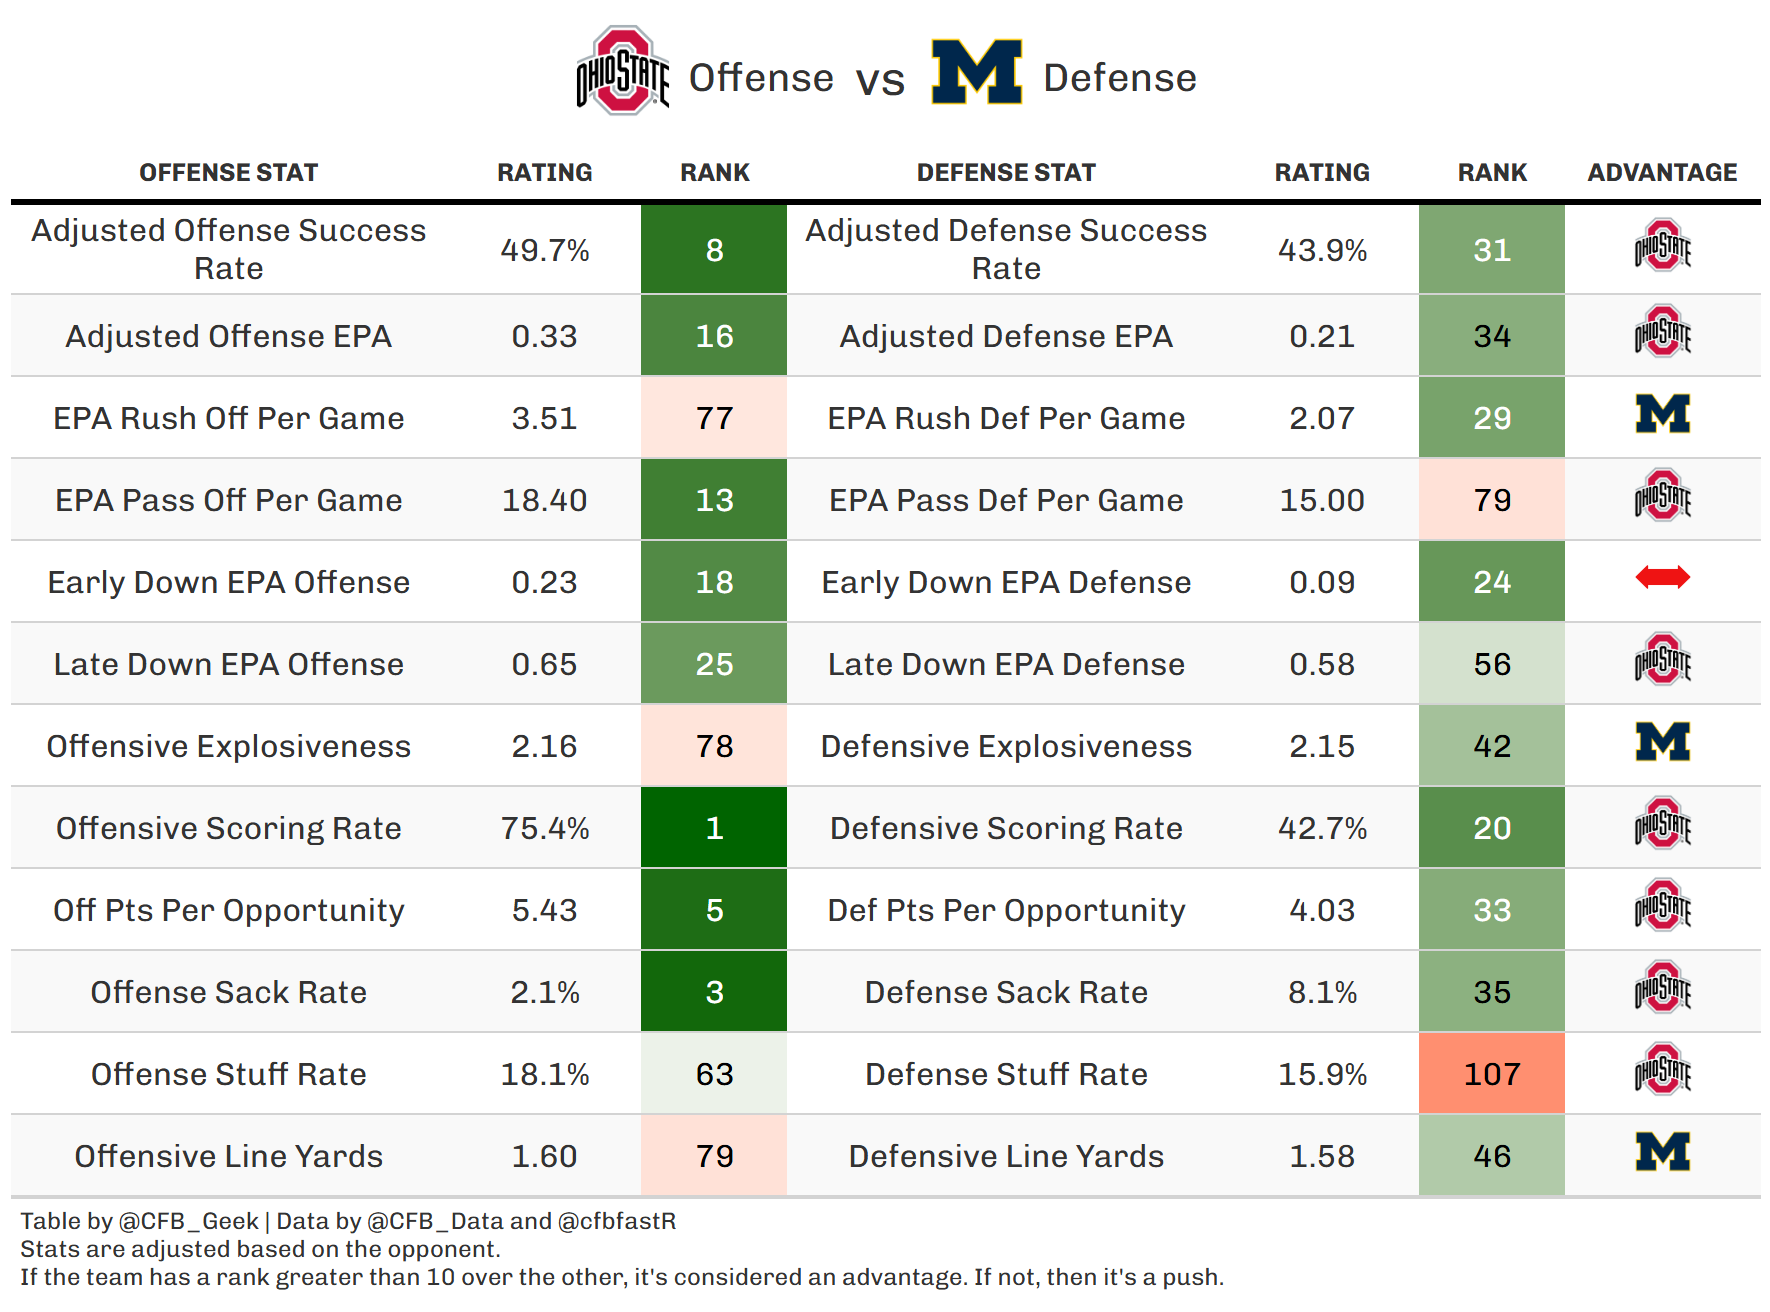Image resolution: width=1770 pixels, height=1312 pixels.
Task: Click the Michigan logo in the title
Action: pyautogui.click(x=976, y=72)
